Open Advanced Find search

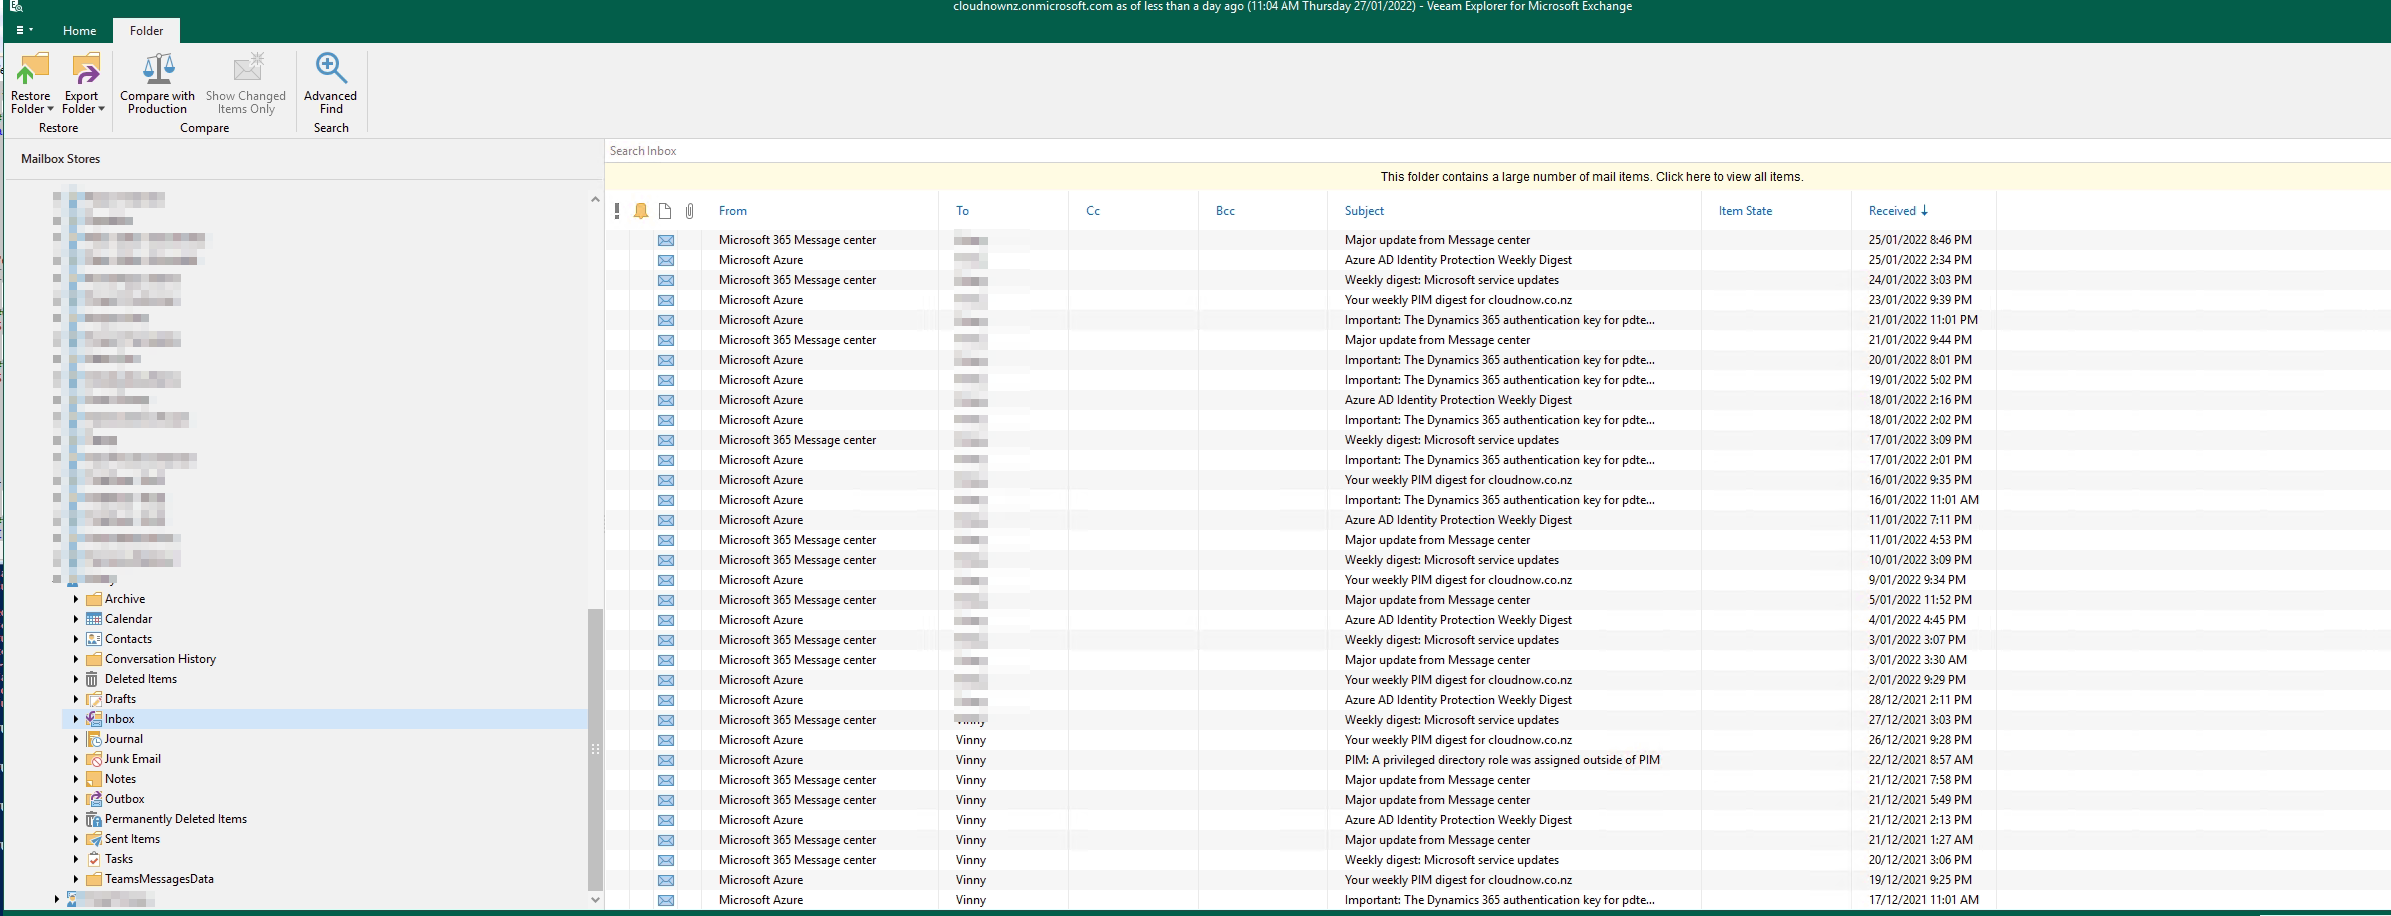(x=331, y=83)
